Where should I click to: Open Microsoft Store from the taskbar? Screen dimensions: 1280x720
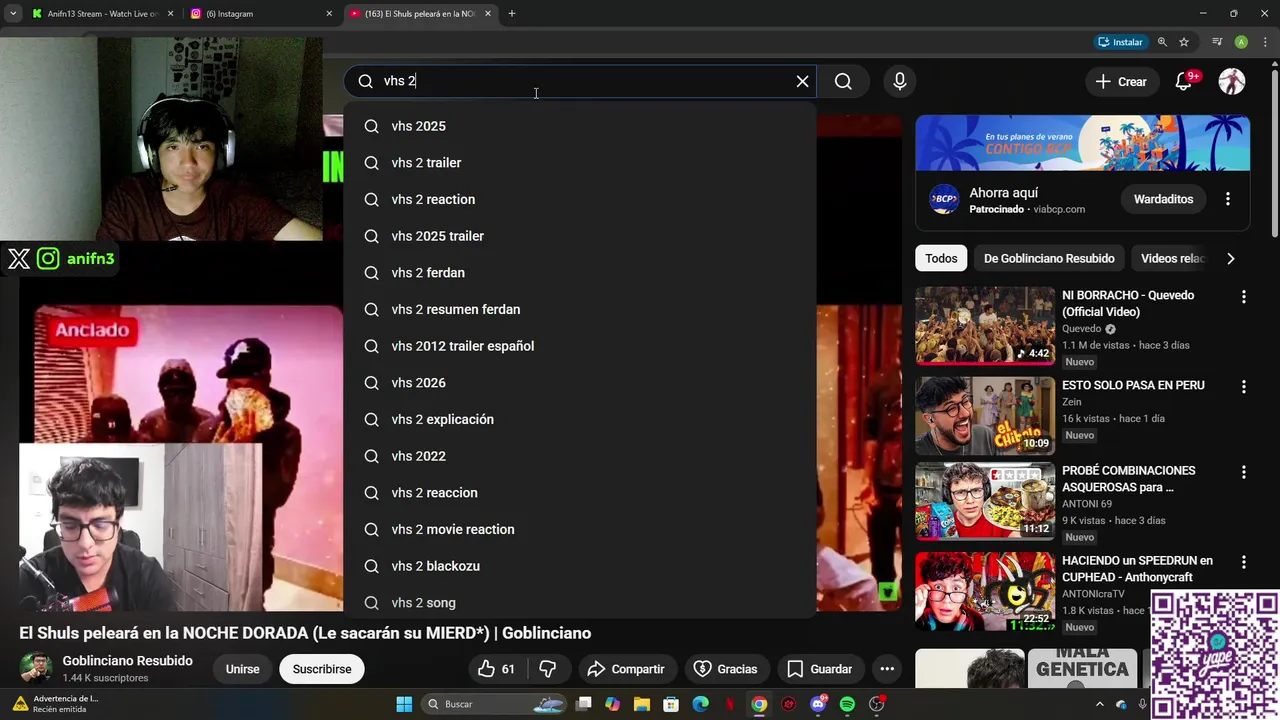click(x=671, y=704)
